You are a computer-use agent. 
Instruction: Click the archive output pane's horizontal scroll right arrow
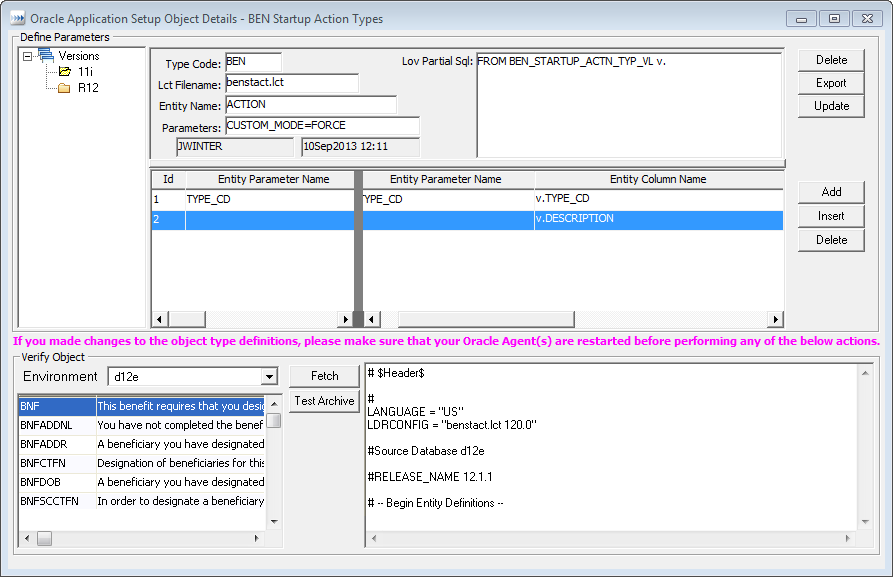[847, 538]
